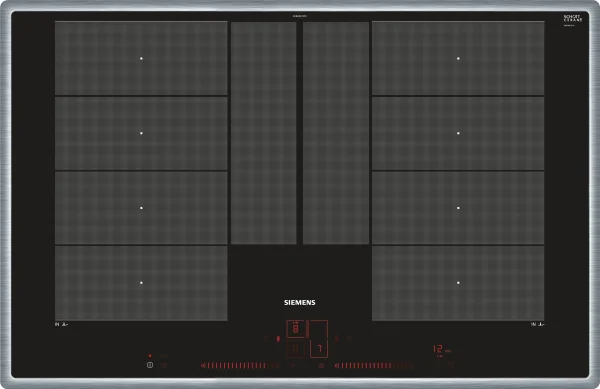Image resolution: width=600 pixels, height=389 pixels.
Task: Select the zone display showing 7
Action: click(x=319, y=348)
